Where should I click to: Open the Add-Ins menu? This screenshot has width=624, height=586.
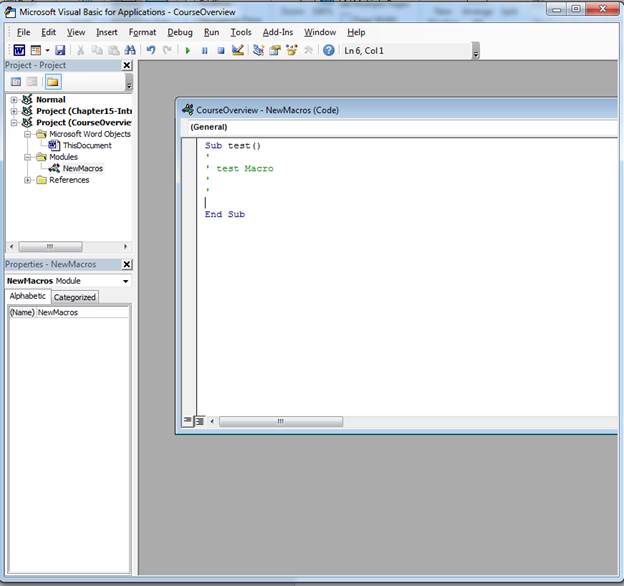tap(277, 32)
